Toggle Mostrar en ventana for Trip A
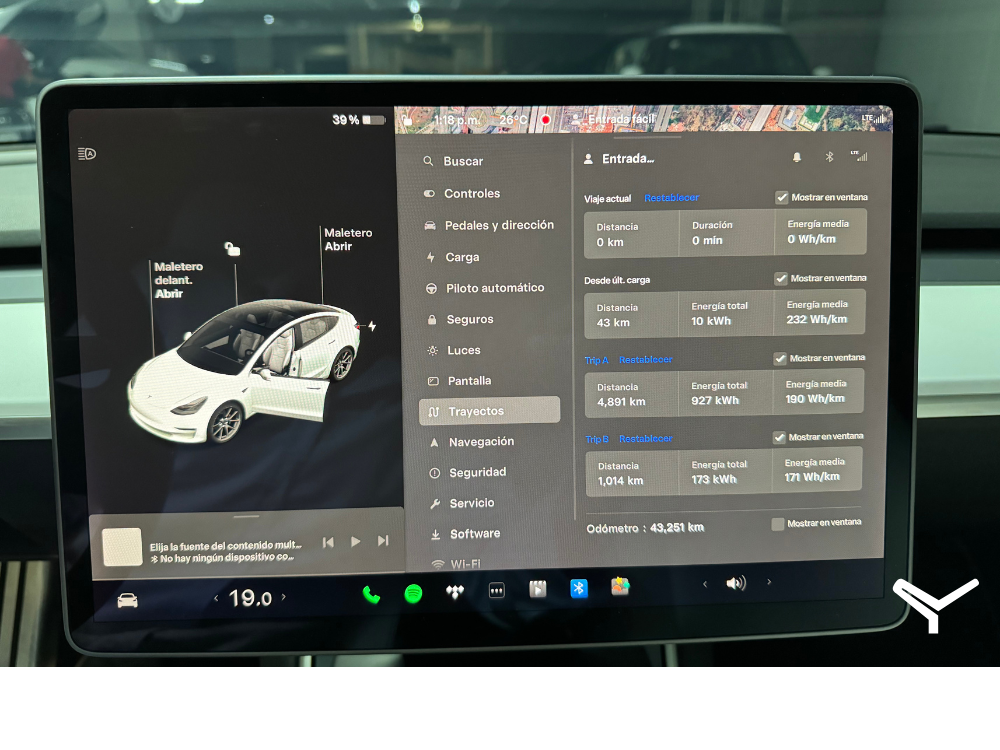 click(781, 358)
